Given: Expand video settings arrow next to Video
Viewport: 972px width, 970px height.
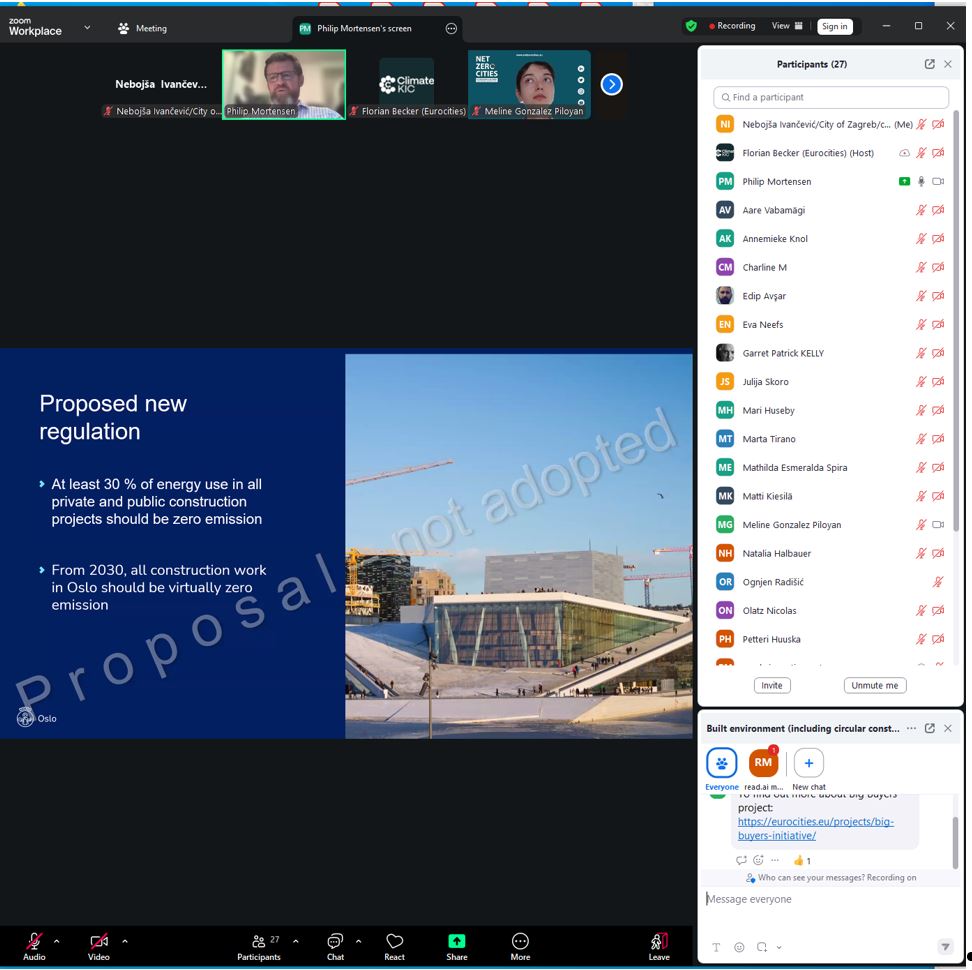Looking at the screenshot, I should 124,941.
